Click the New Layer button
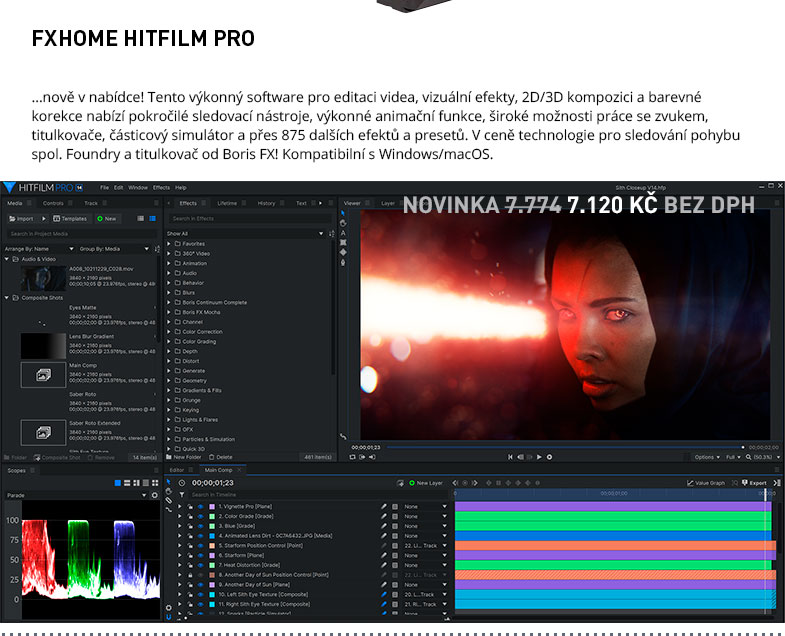This screenshot has height=636, width=785. 426,483
